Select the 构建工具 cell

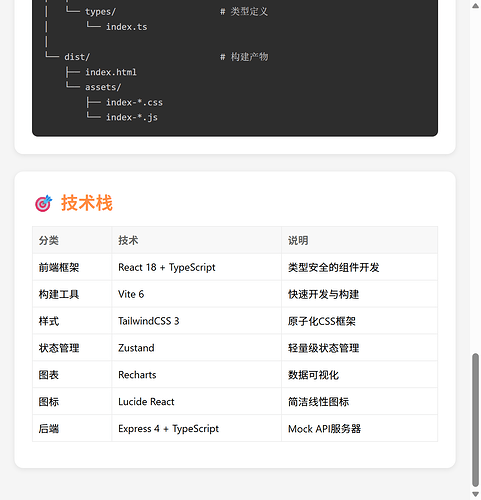[72, 294]
